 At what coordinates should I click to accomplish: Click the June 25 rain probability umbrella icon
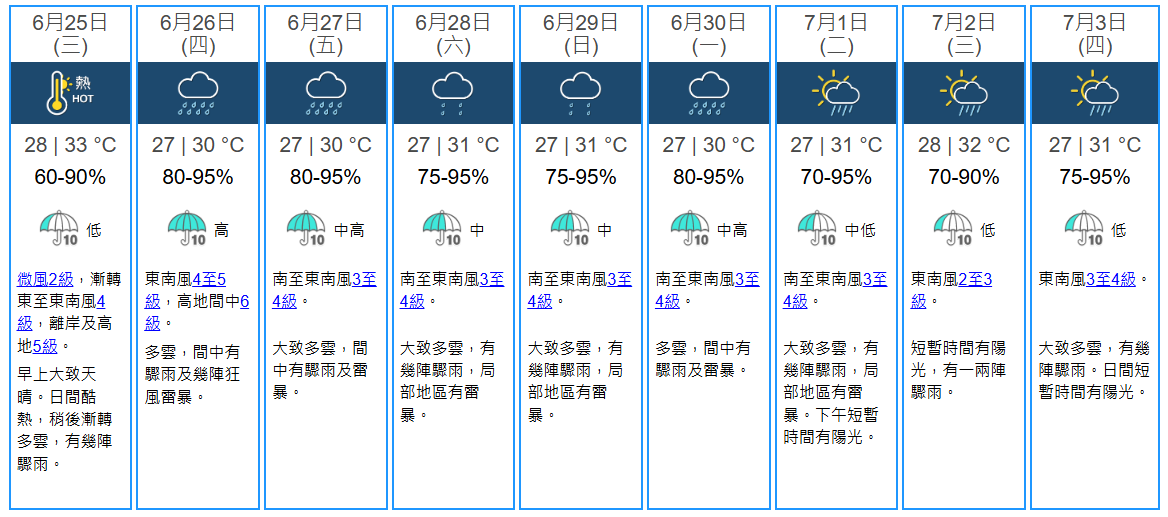[59, 229]
